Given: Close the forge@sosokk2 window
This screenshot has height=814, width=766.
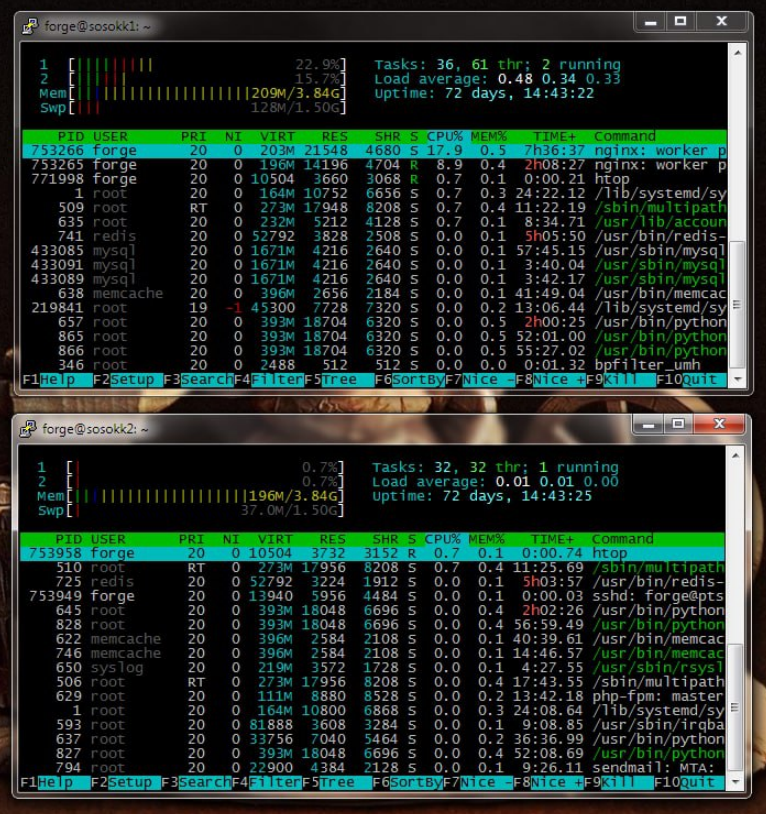Looking at the screenshot, I should tap(719, 424).
